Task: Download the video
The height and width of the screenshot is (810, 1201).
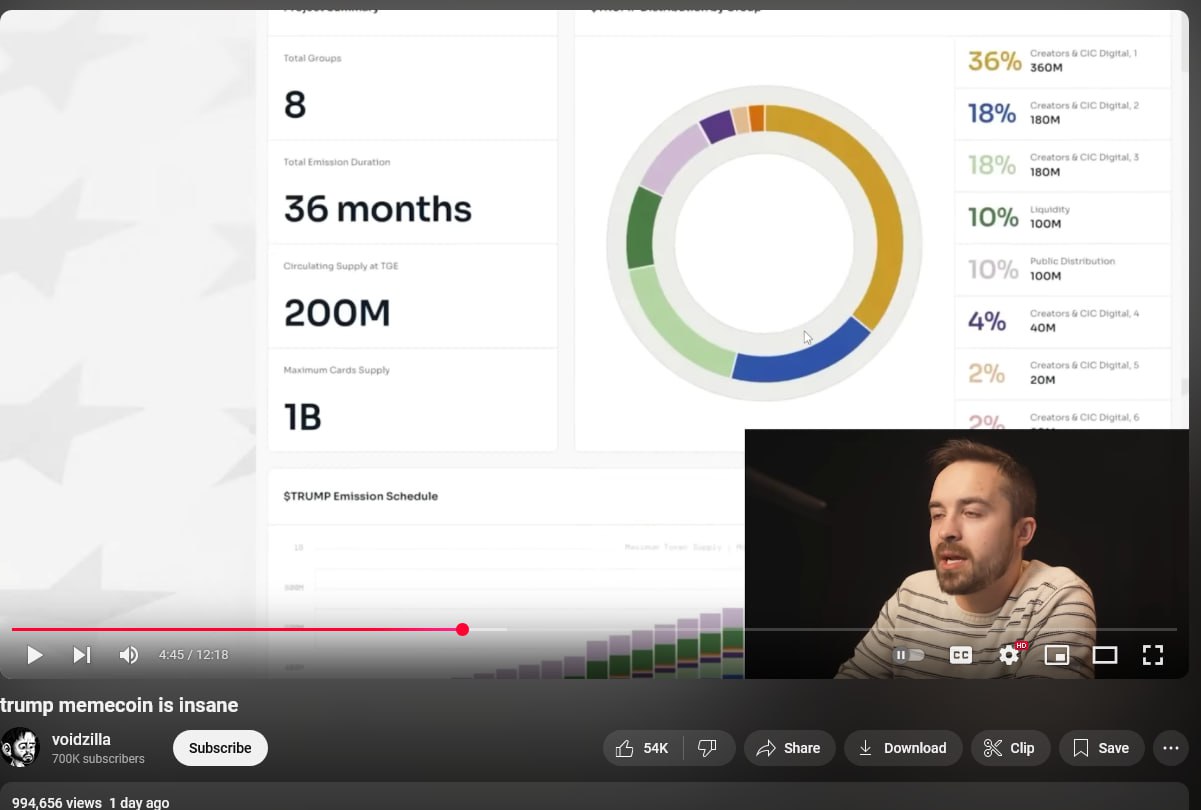Action: (903, 748)
